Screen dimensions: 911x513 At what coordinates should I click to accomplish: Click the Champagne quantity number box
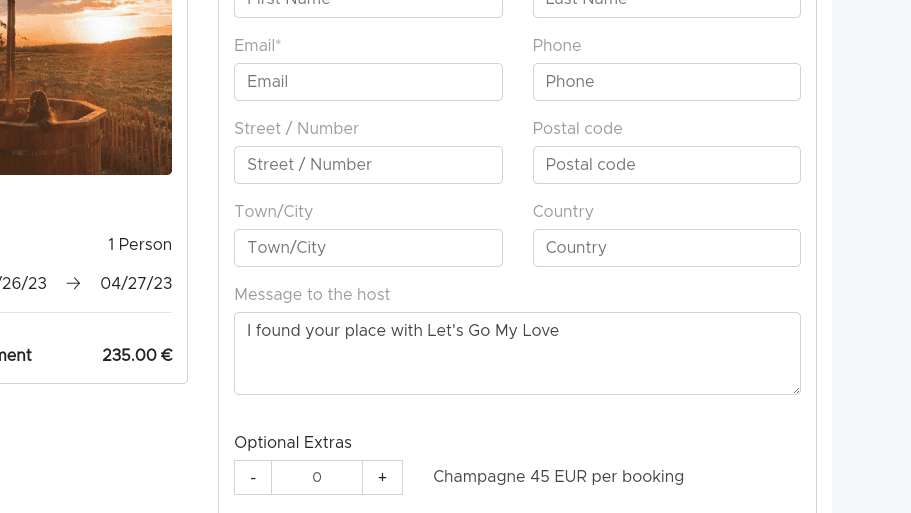317,478
